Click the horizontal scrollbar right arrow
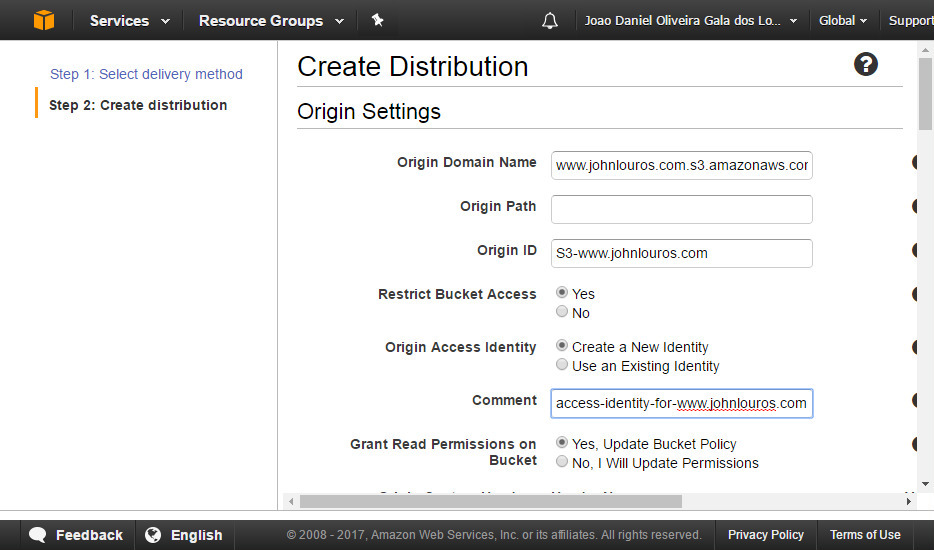The image size is (934, 550). [908, 501]
